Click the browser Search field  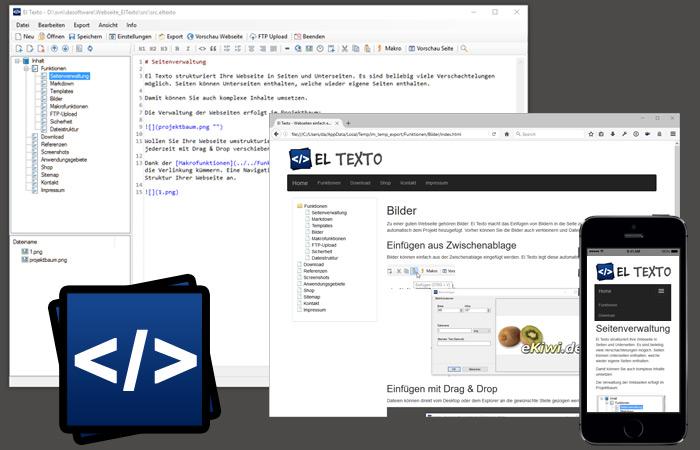549,134
